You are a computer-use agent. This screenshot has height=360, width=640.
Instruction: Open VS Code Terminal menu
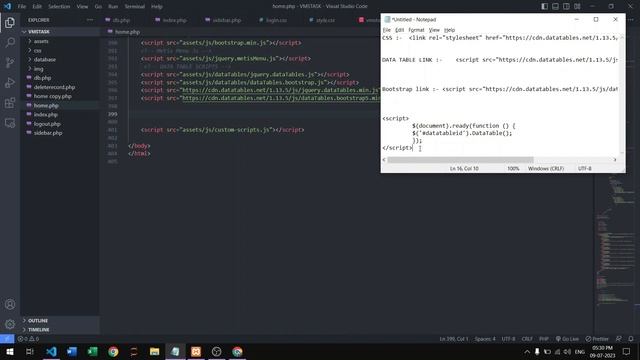tap(135, 7)
